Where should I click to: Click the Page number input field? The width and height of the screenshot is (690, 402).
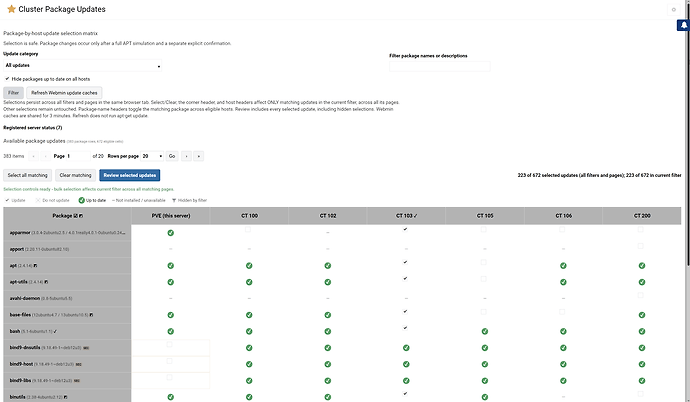[x=78, y=156]
